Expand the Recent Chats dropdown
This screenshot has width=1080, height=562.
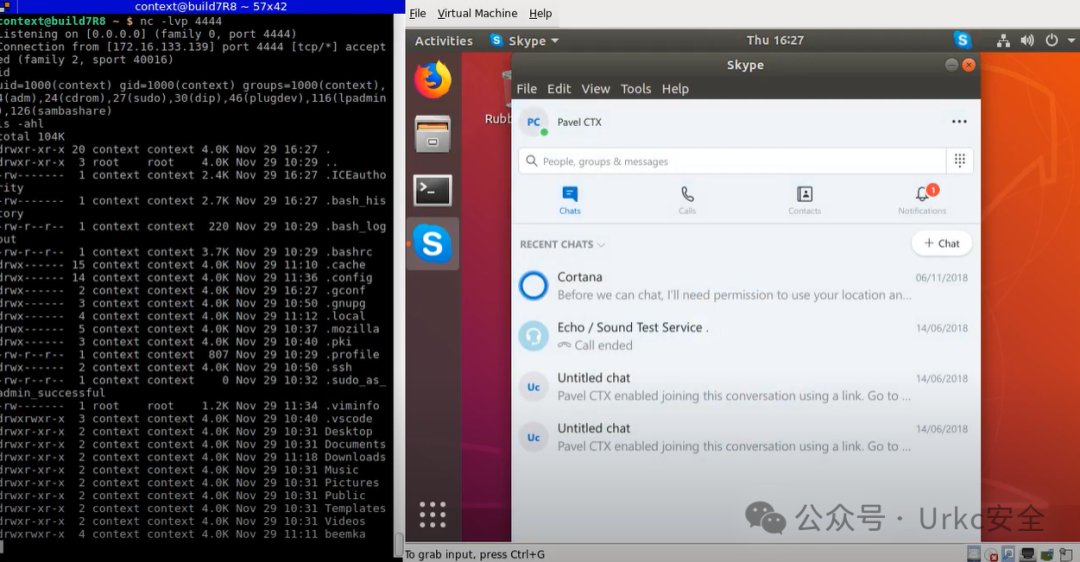tap(562, 244)
